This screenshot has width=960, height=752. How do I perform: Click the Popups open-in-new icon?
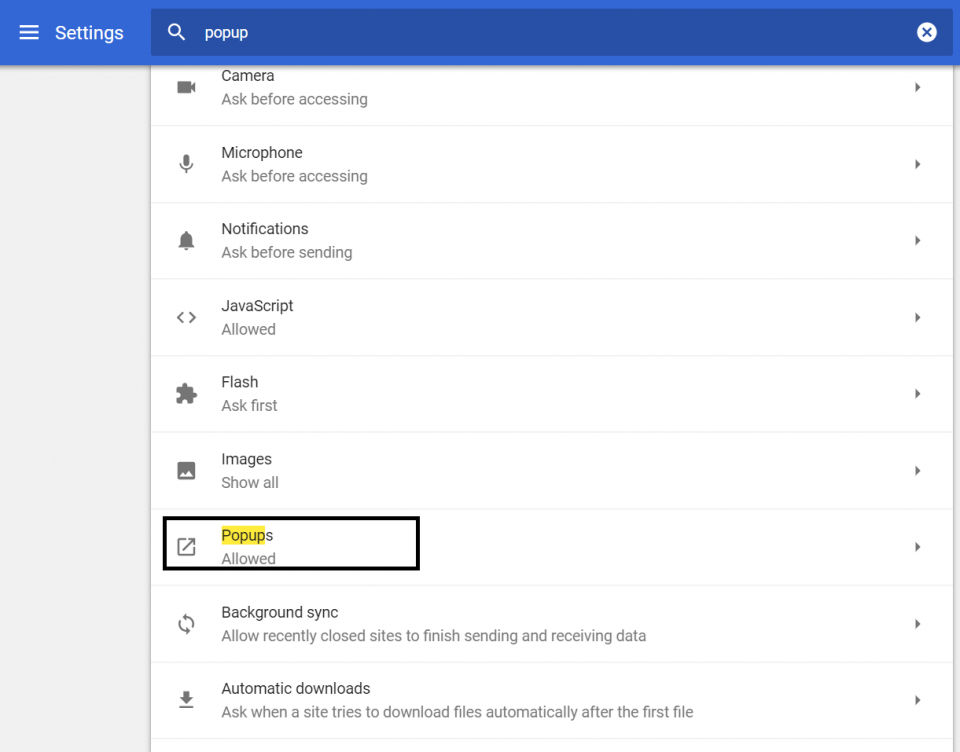[x=186, y=547]
